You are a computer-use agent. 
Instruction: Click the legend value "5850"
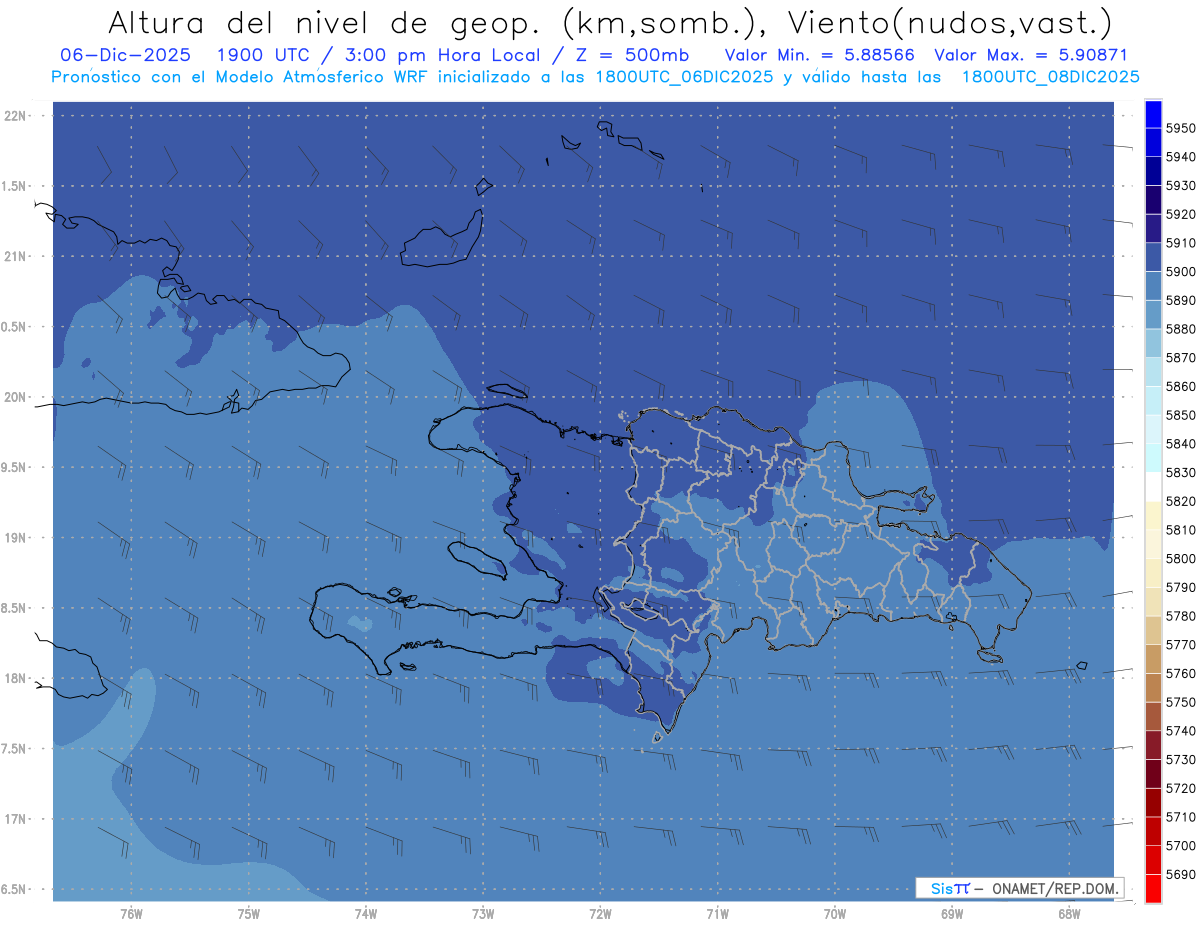pos(1179,415)
